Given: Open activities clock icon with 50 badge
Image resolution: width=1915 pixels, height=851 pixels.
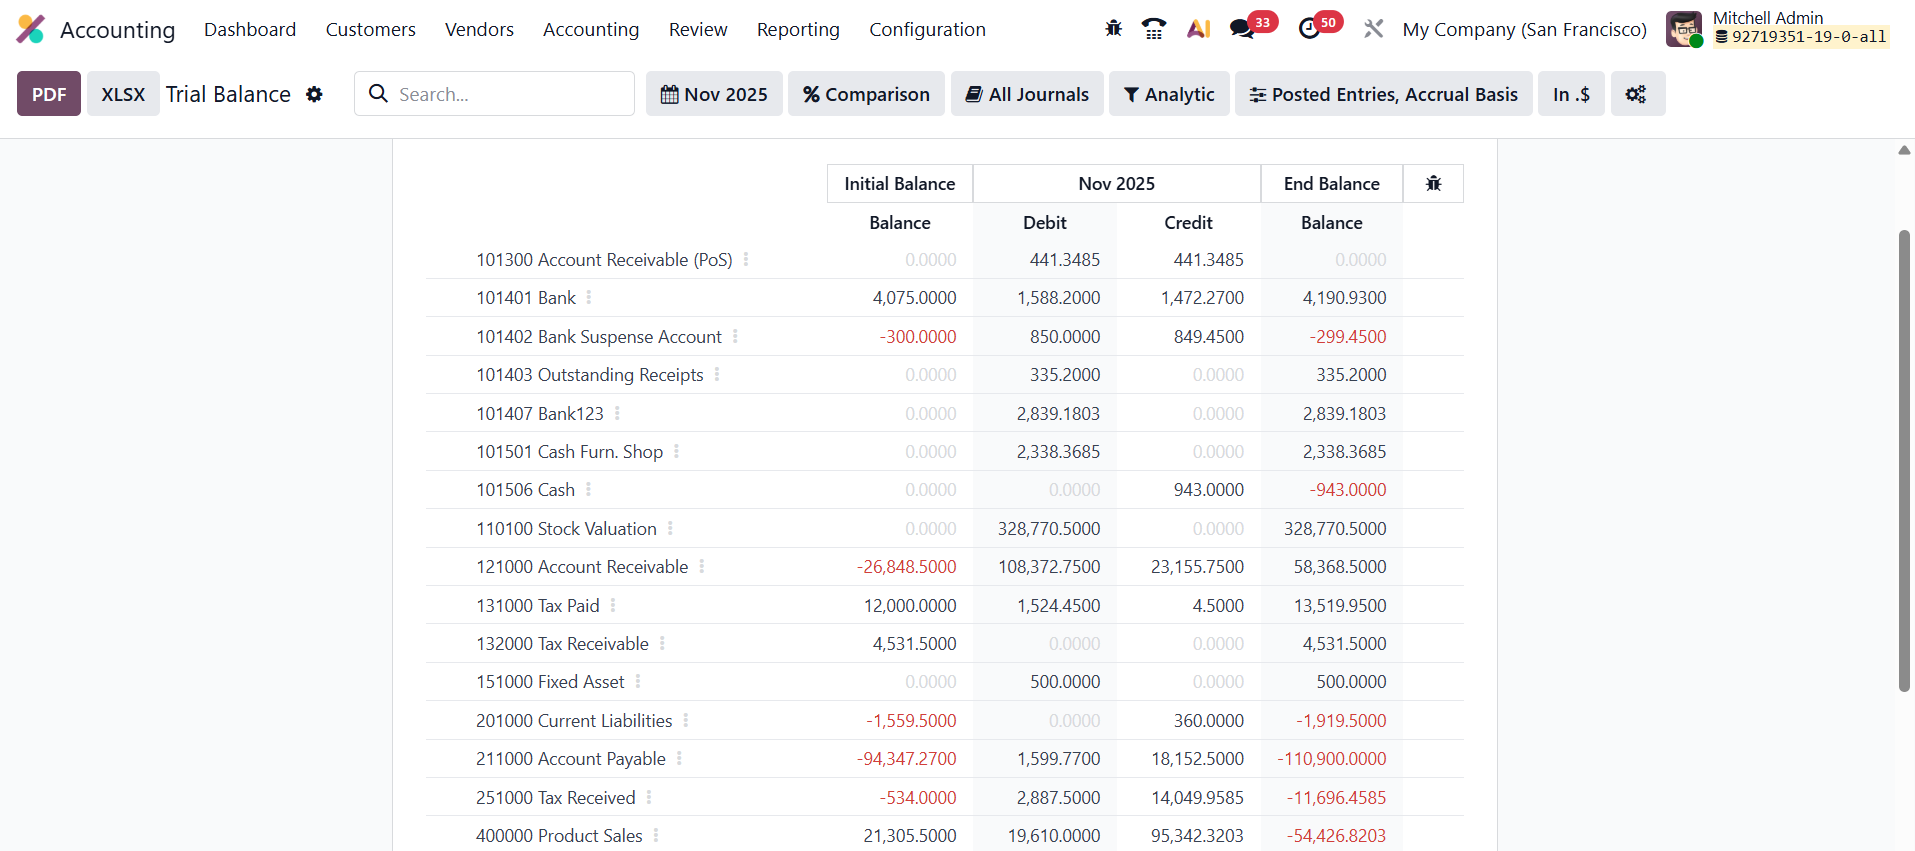Looking at the screenshot, I should [1309, 29].
